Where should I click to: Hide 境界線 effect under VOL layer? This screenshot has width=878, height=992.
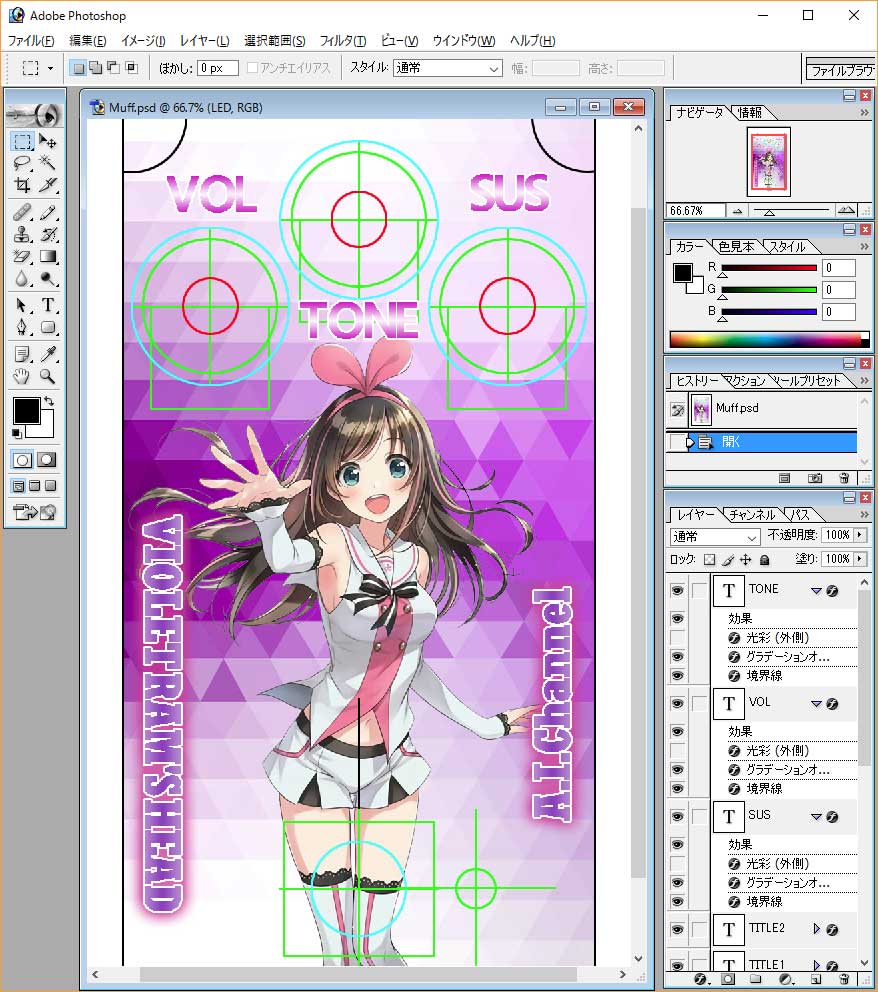point(677,788)
